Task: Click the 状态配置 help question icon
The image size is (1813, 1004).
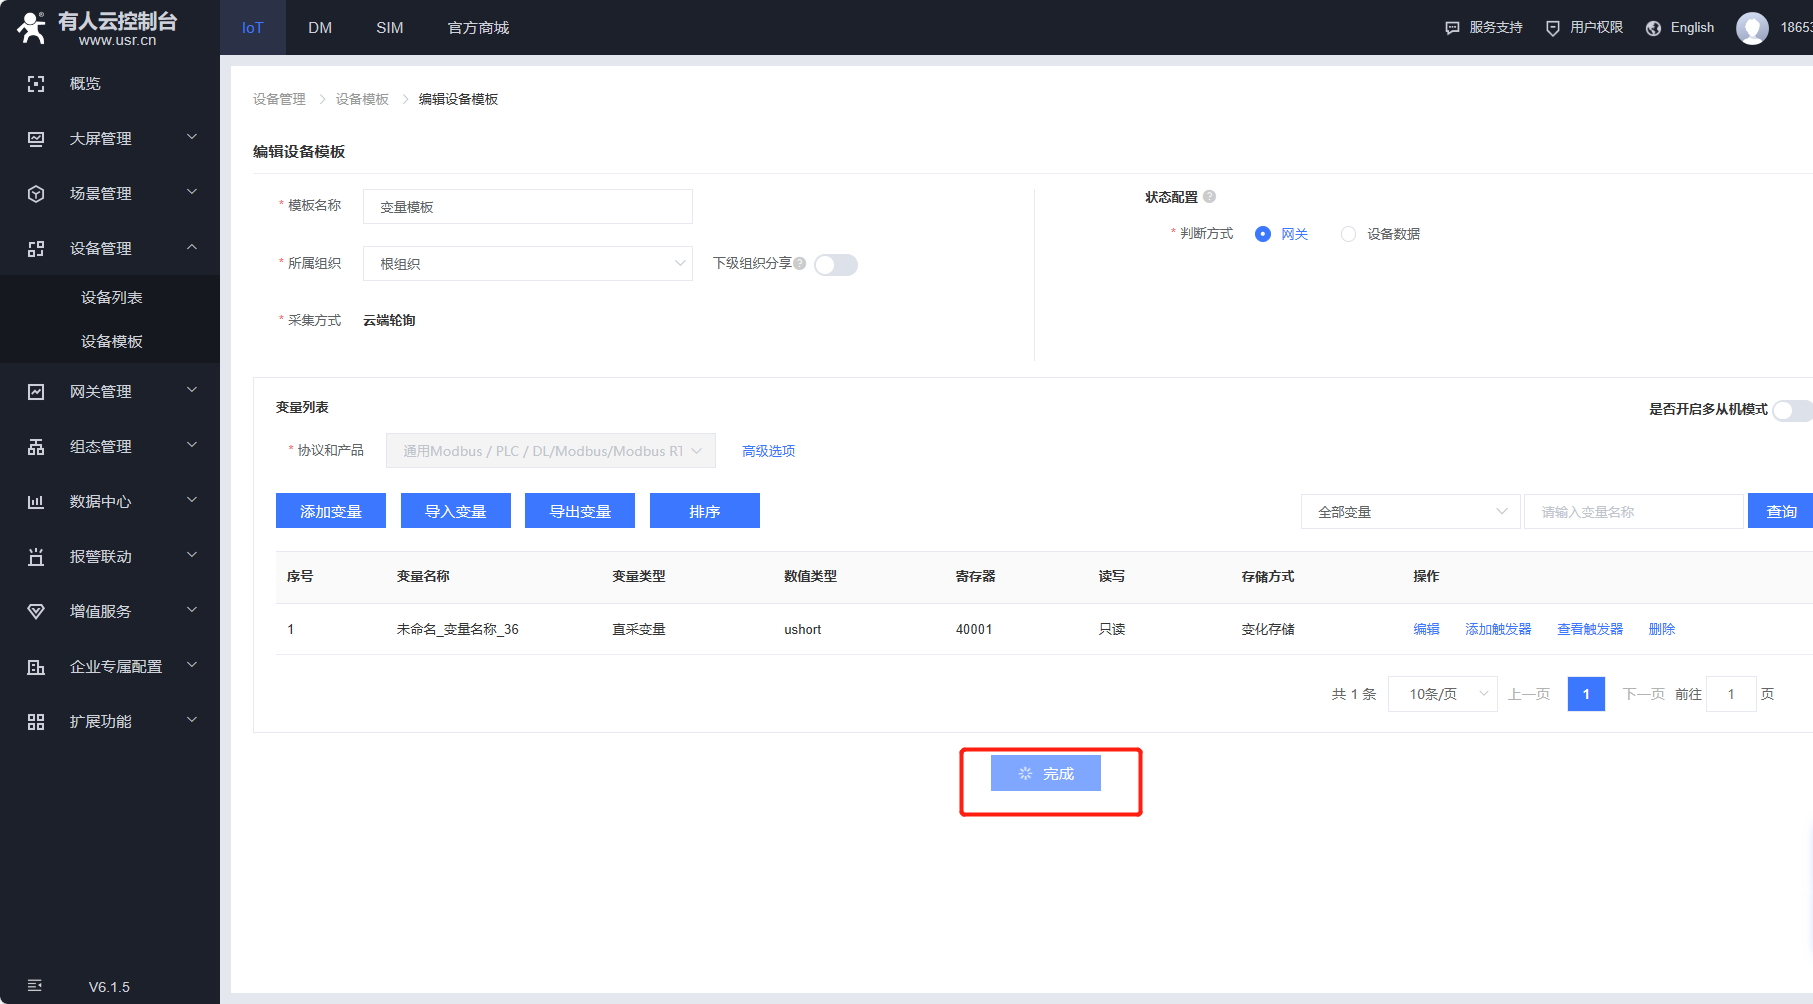Action: (1209, 197)
